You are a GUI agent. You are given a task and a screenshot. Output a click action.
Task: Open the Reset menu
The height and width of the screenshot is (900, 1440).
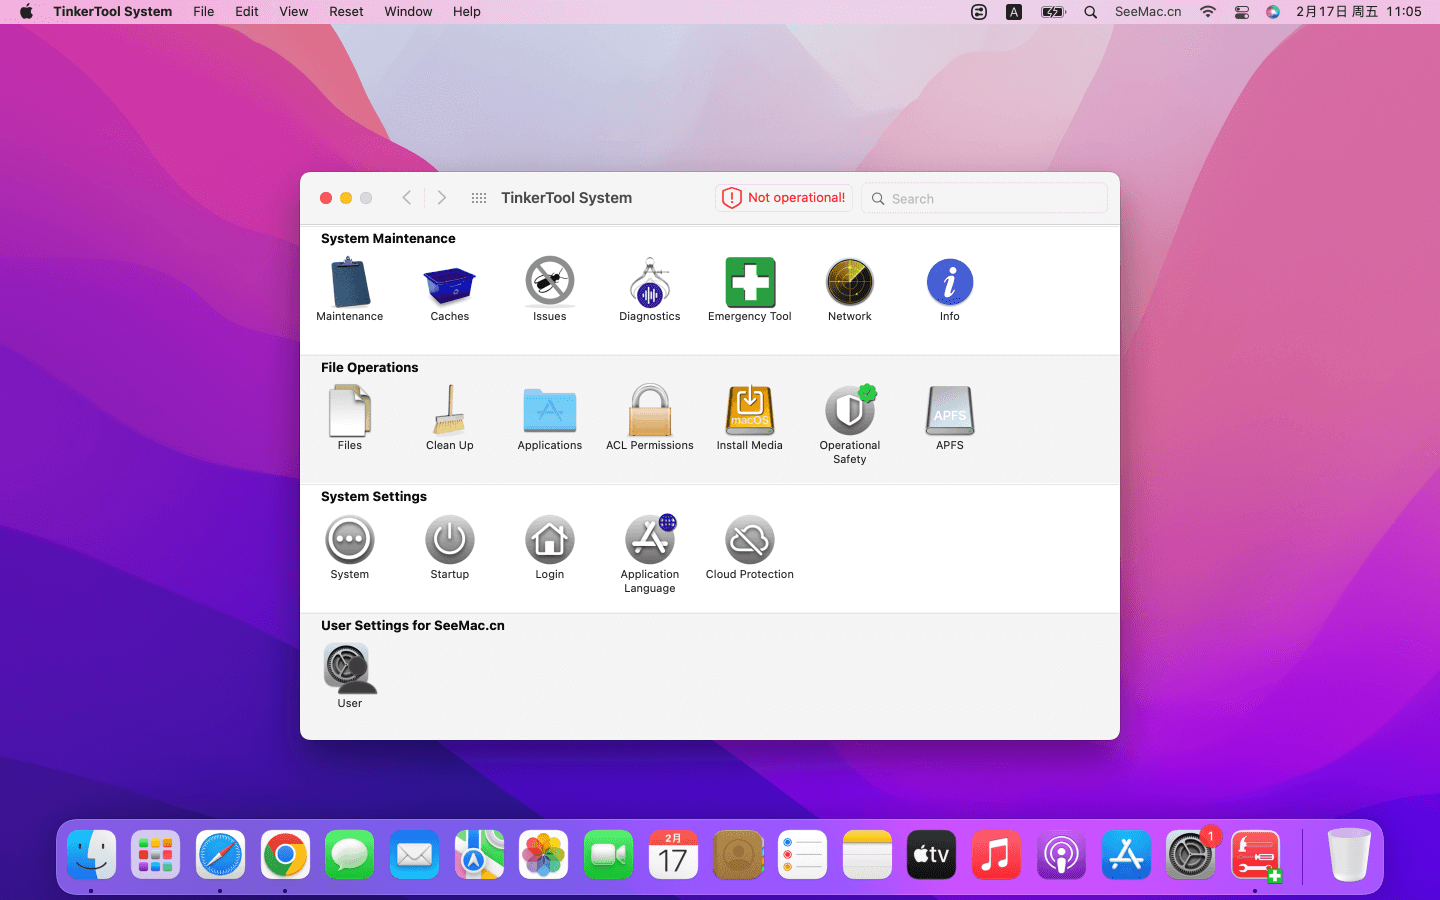coord(346,12)
